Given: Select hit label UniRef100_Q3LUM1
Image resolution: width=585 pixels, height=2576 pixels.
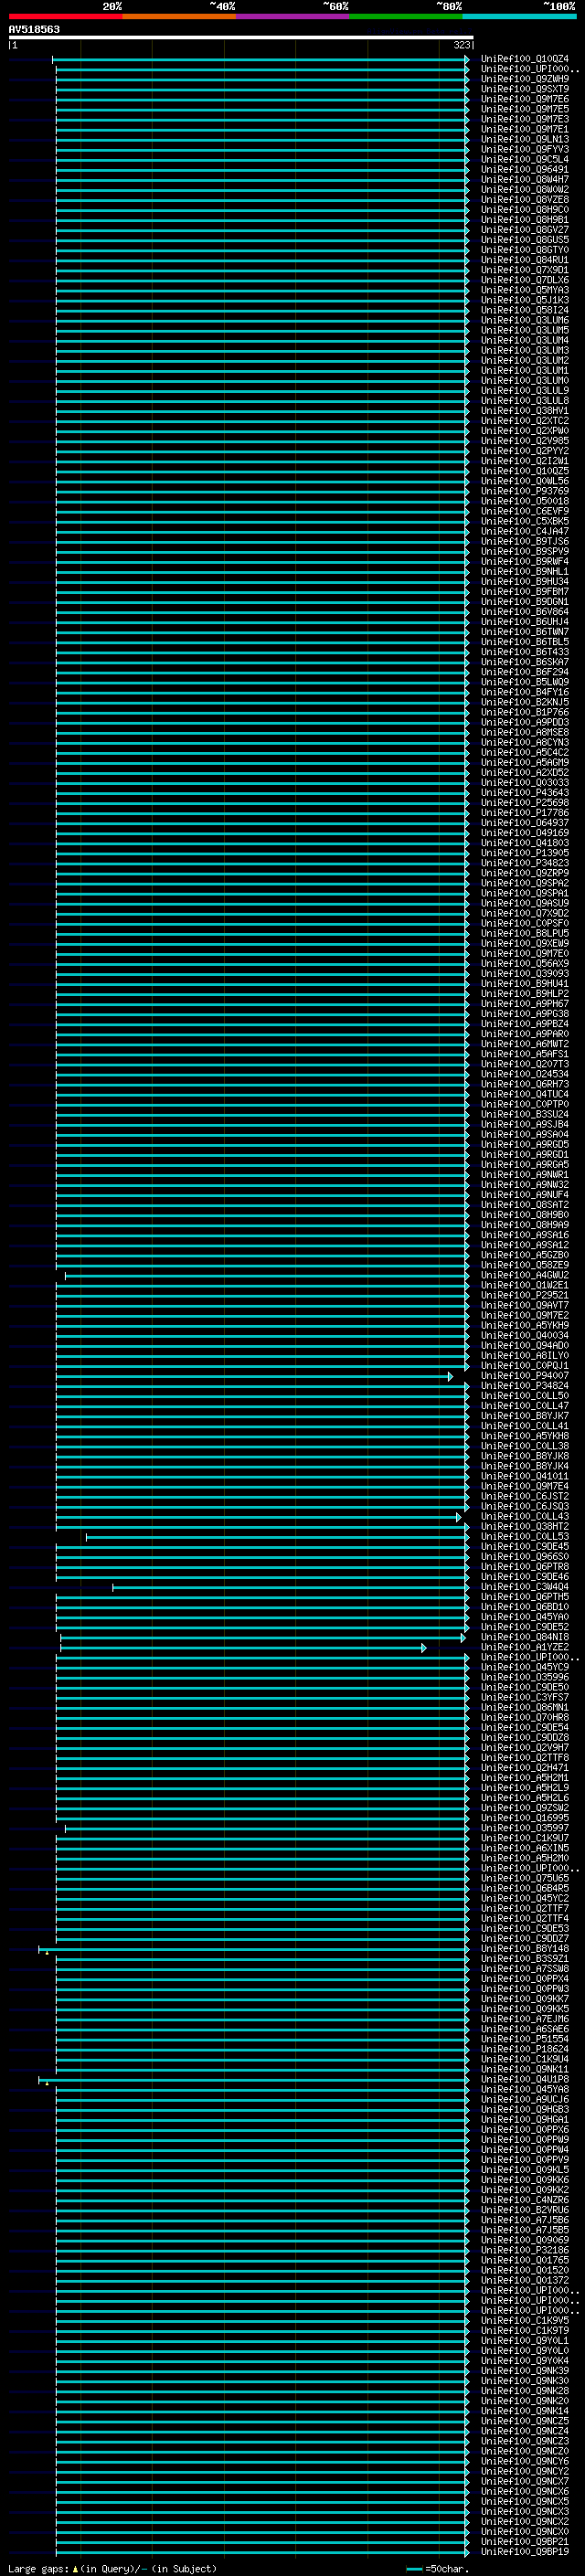Looking at the screenshot, I should tap(524, 371).
